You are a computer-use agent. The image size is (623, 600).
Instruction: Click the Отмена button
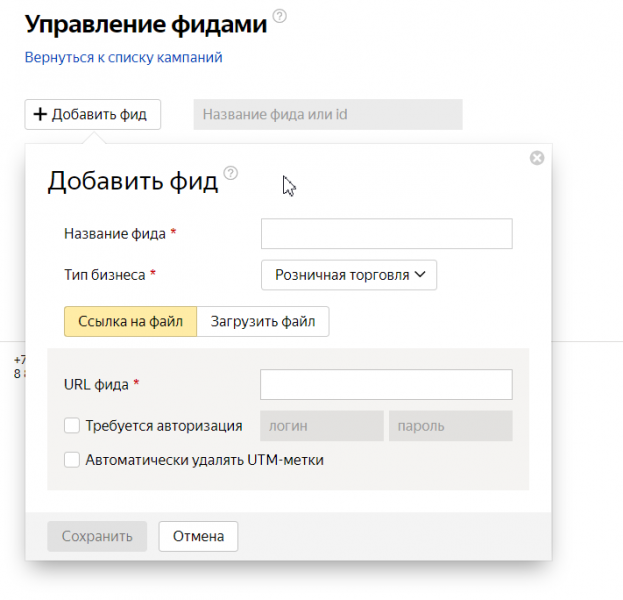point(198,536)
